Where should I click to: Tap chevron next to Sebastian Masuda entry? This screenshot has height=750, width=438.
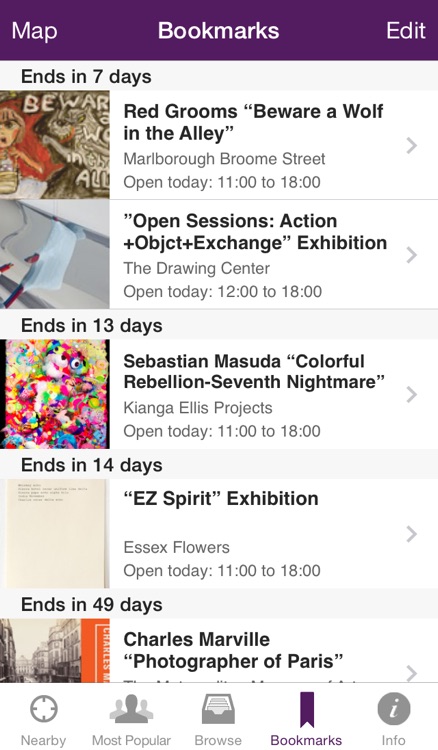[x=411, y=395]
